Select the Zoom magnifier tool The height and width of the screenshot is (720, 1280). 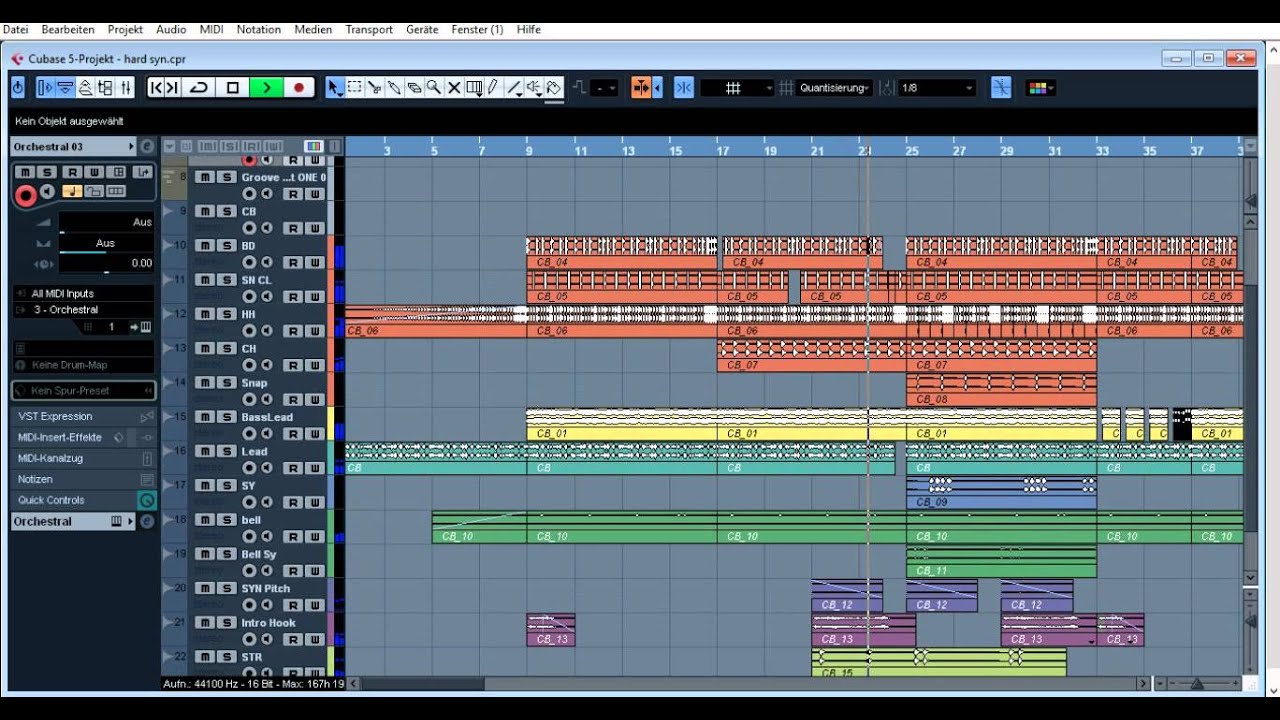tap(434, 88)
